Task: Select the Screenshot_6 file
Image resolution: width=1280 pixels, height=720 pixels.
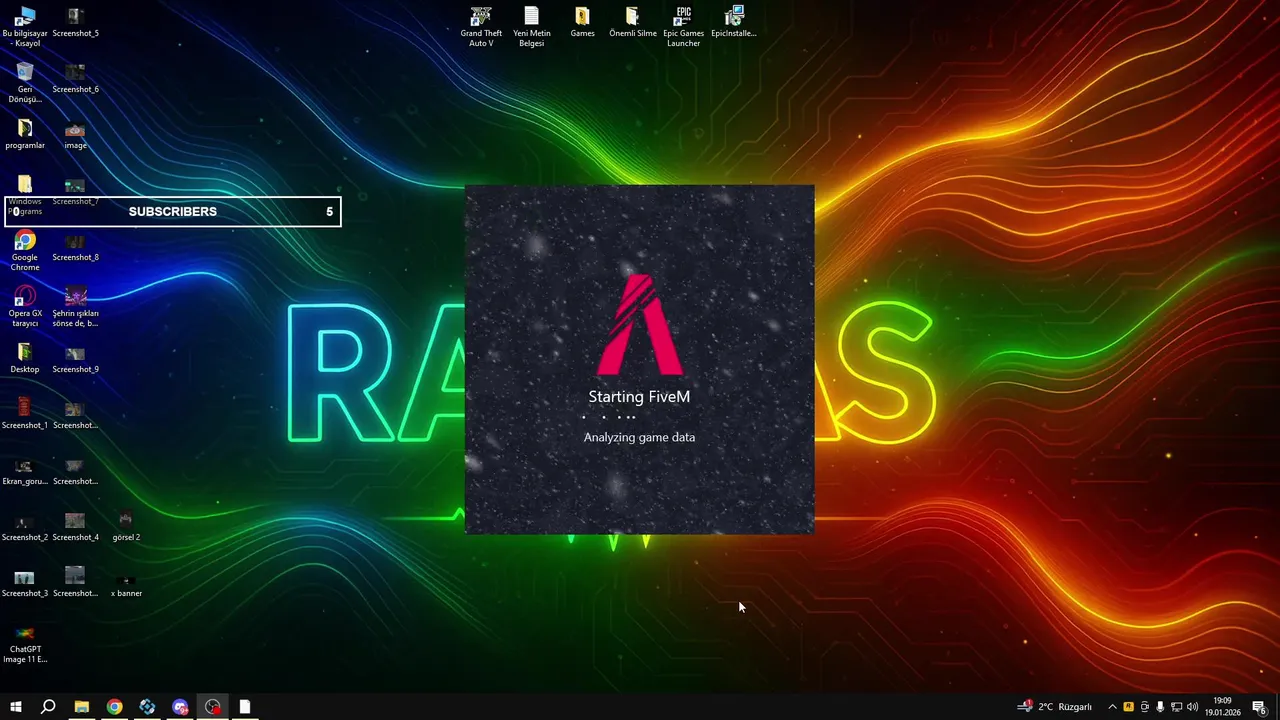Action: pyautogui.click(x=75, y=78)
